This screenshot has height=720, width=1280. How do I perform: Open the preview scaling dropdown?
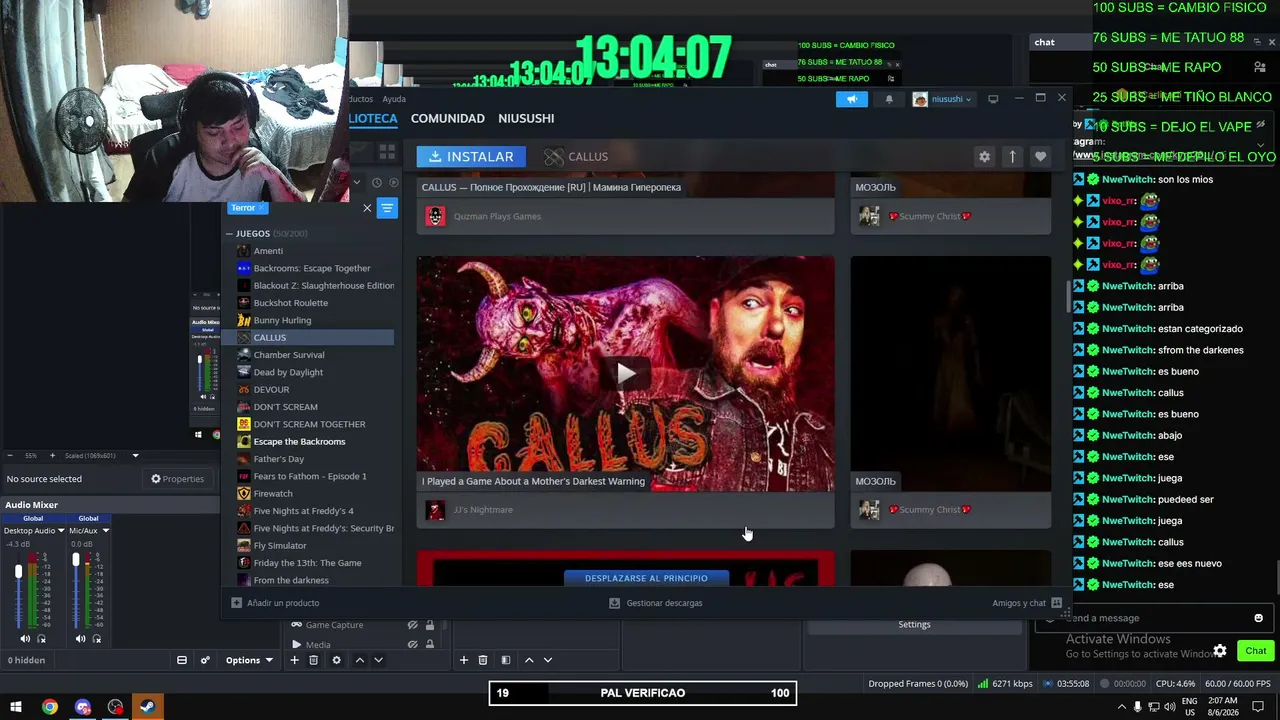pyautogui.click(x=135, y=456)
